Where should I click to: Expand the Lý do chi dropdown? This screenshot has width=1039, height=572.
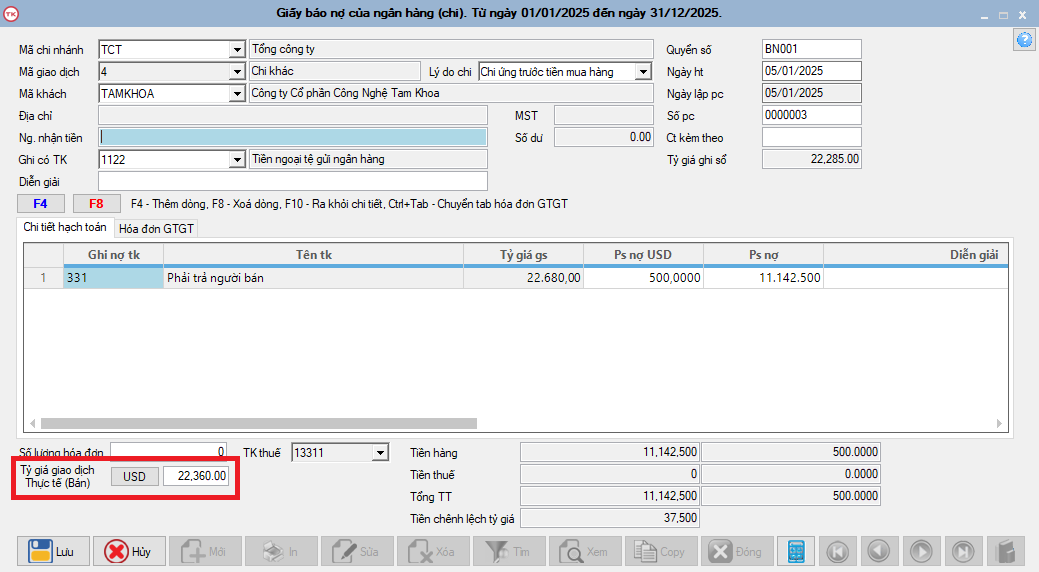[643, 72]
